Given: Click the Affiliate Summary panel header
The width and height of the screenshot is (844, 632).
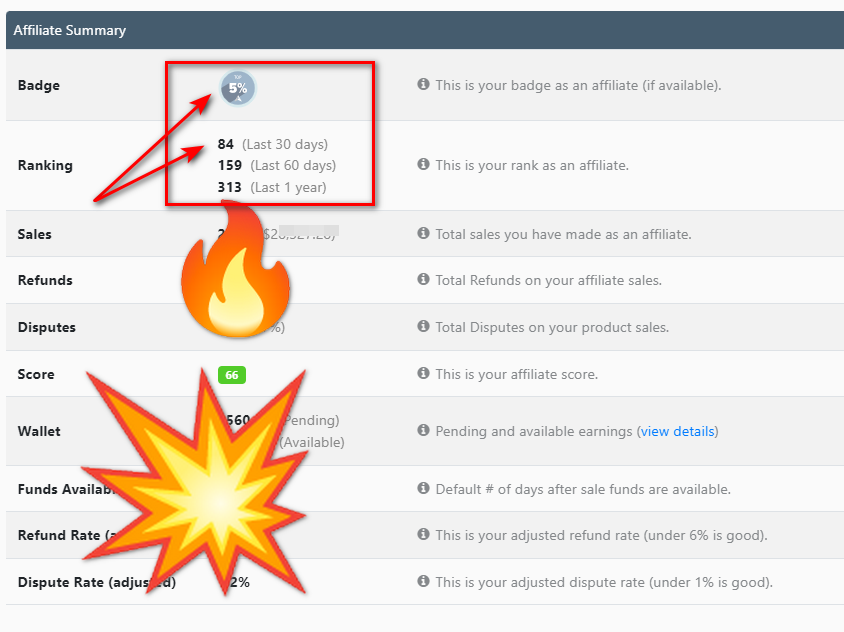Looking at the screenshot, I should (70, 30).
